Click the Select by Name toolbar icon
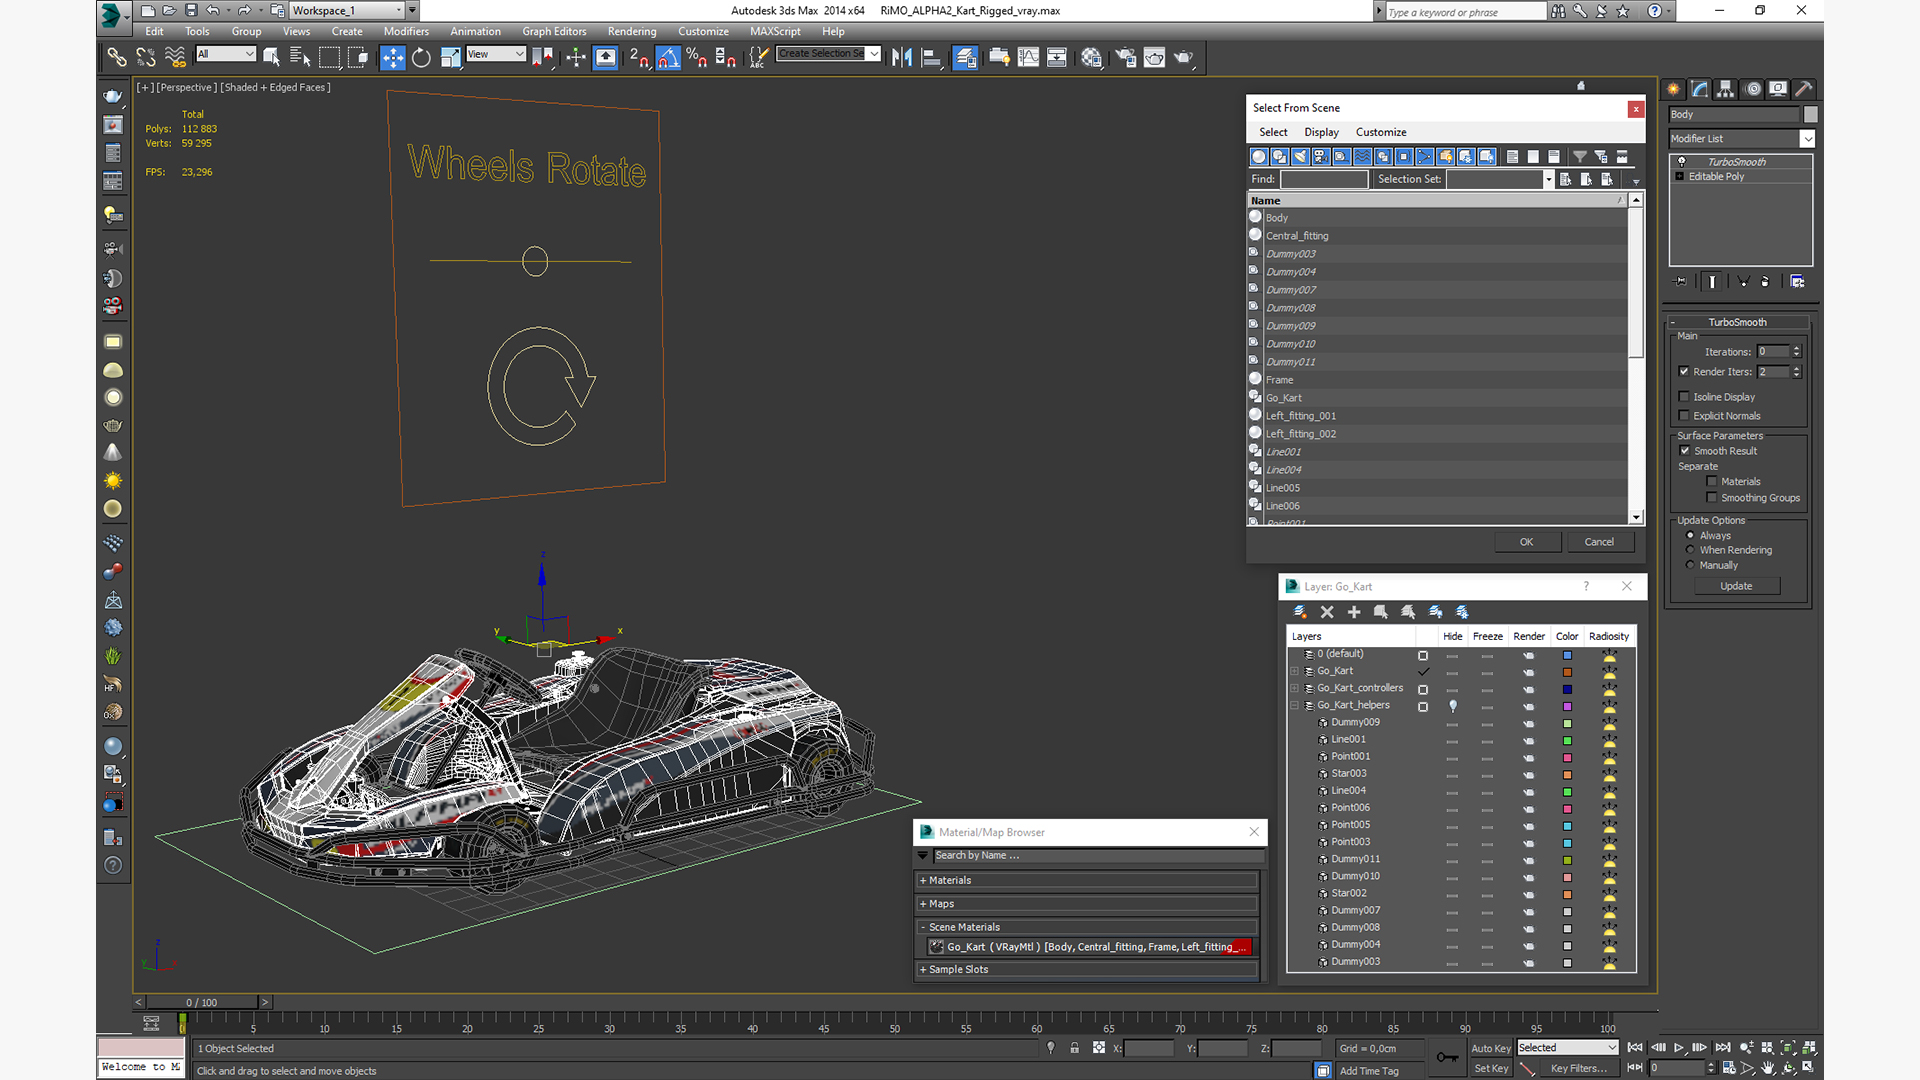 (x=299, y=57)
